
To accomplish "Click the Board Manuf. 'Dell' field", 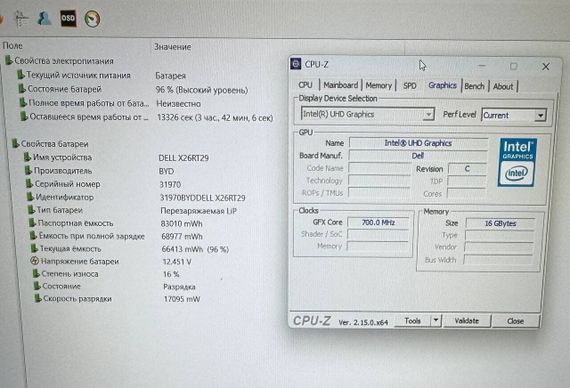I will (x=418, y=156).
